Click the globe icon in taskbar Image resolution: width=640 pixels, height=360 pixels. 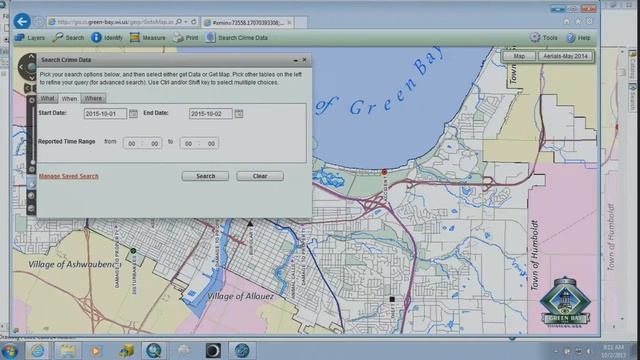(242, 351)
